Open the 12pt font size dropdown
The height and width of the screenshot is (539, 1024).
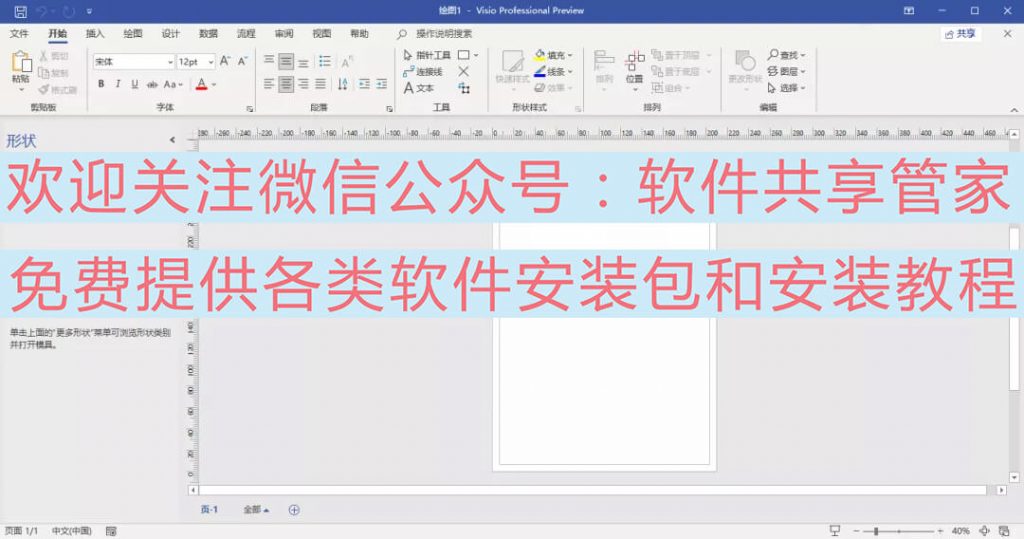(x=210, y=61)
